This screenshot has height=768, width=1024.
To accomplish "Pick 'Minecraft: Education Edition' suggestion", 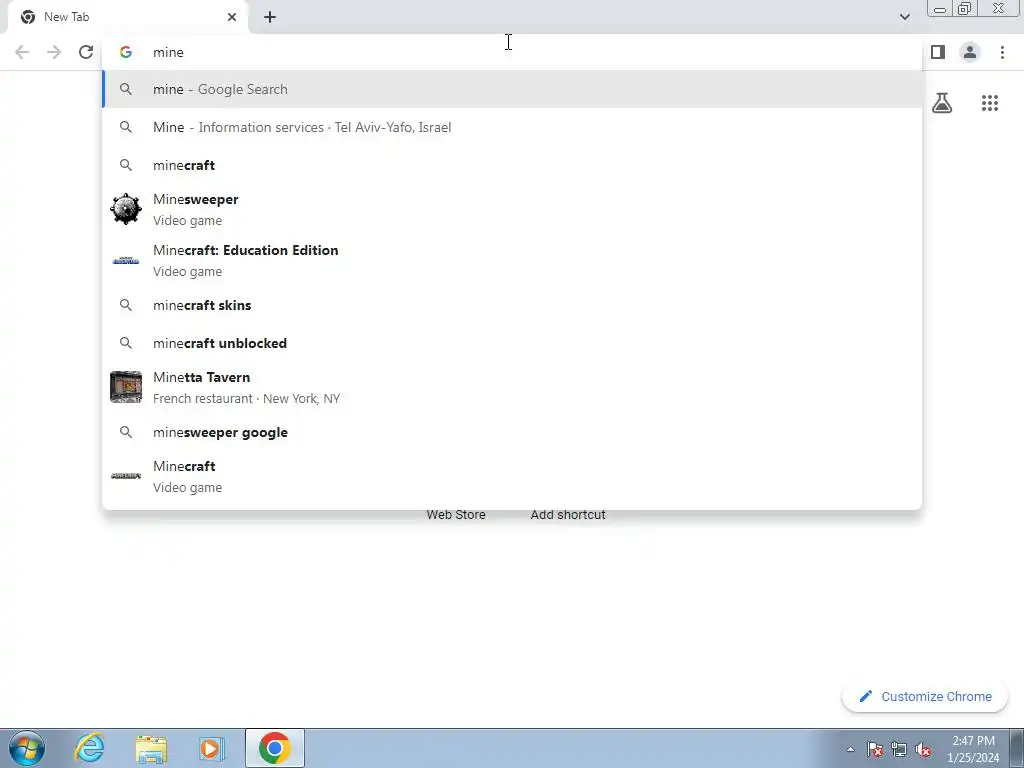I will click(x=512, y=261).
